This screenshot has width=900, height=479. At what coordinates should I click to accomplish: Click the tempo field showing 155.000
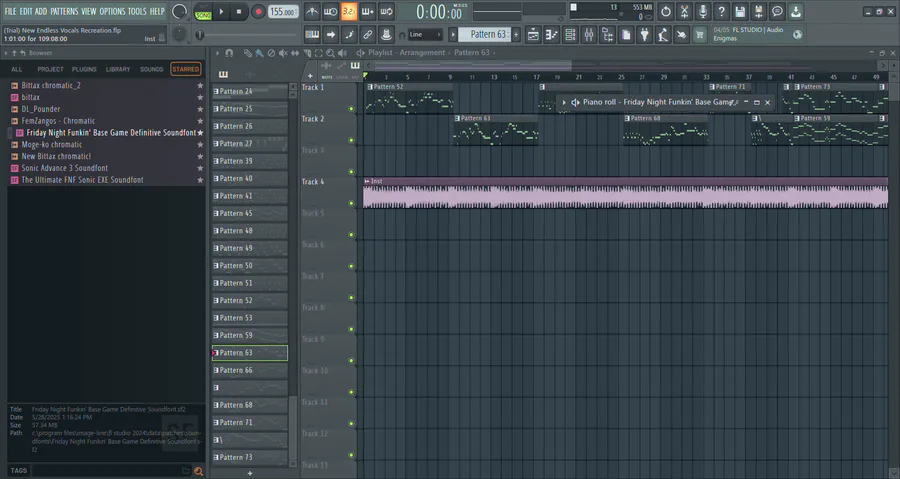pyautogui.click(x=283, y=11)
